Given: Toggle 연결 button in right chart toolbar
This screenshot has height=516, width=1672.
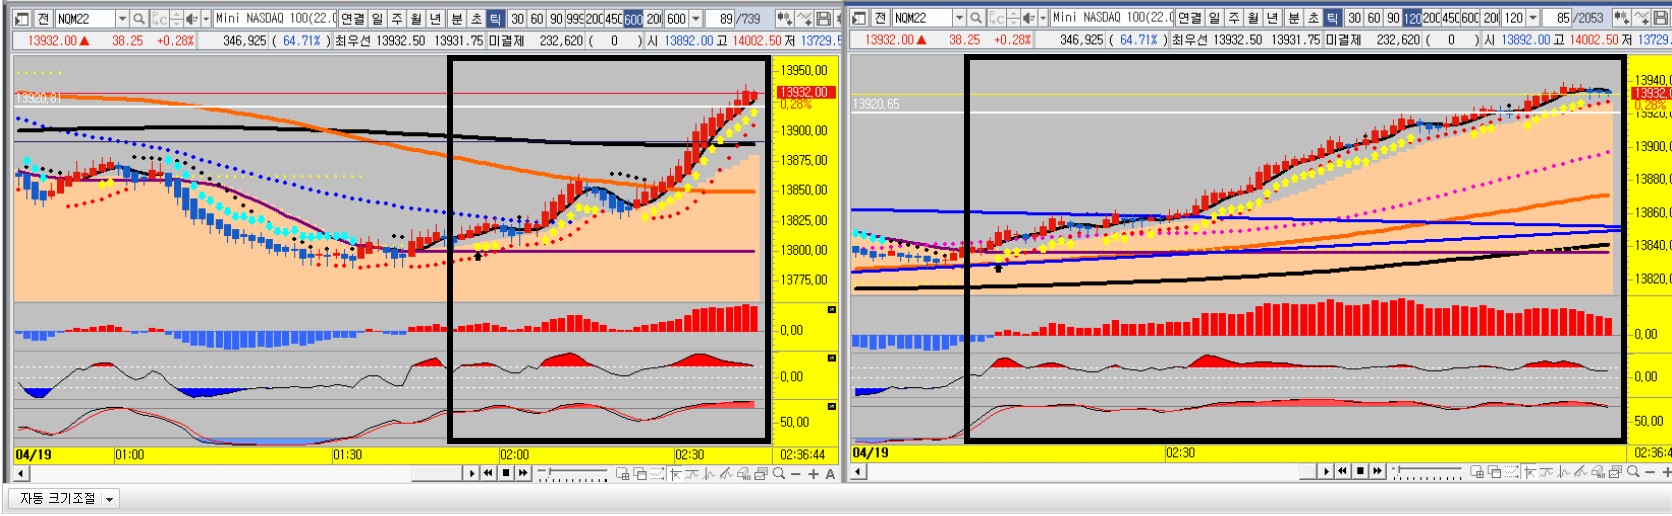Looking at the screenshot, I should tap(1190, 19).
